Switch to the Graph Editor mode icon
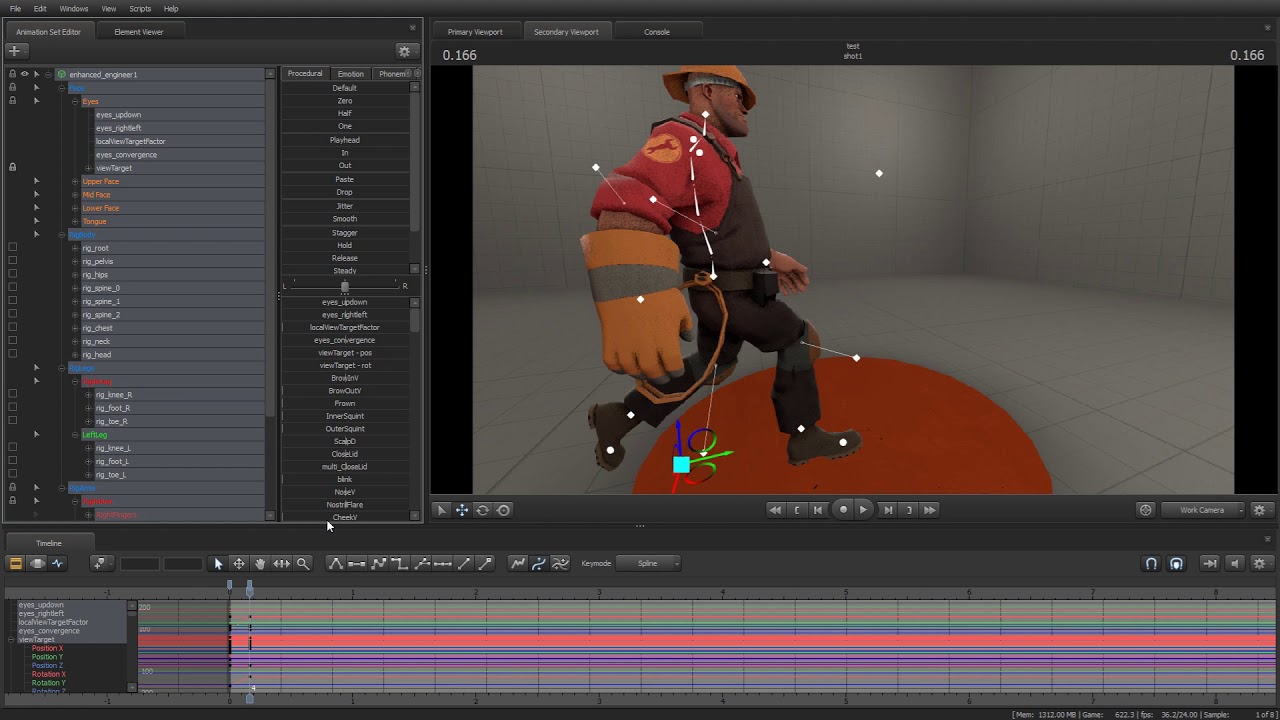The width and height of the screenshot is (1280, 720). (x=57, y=563)
